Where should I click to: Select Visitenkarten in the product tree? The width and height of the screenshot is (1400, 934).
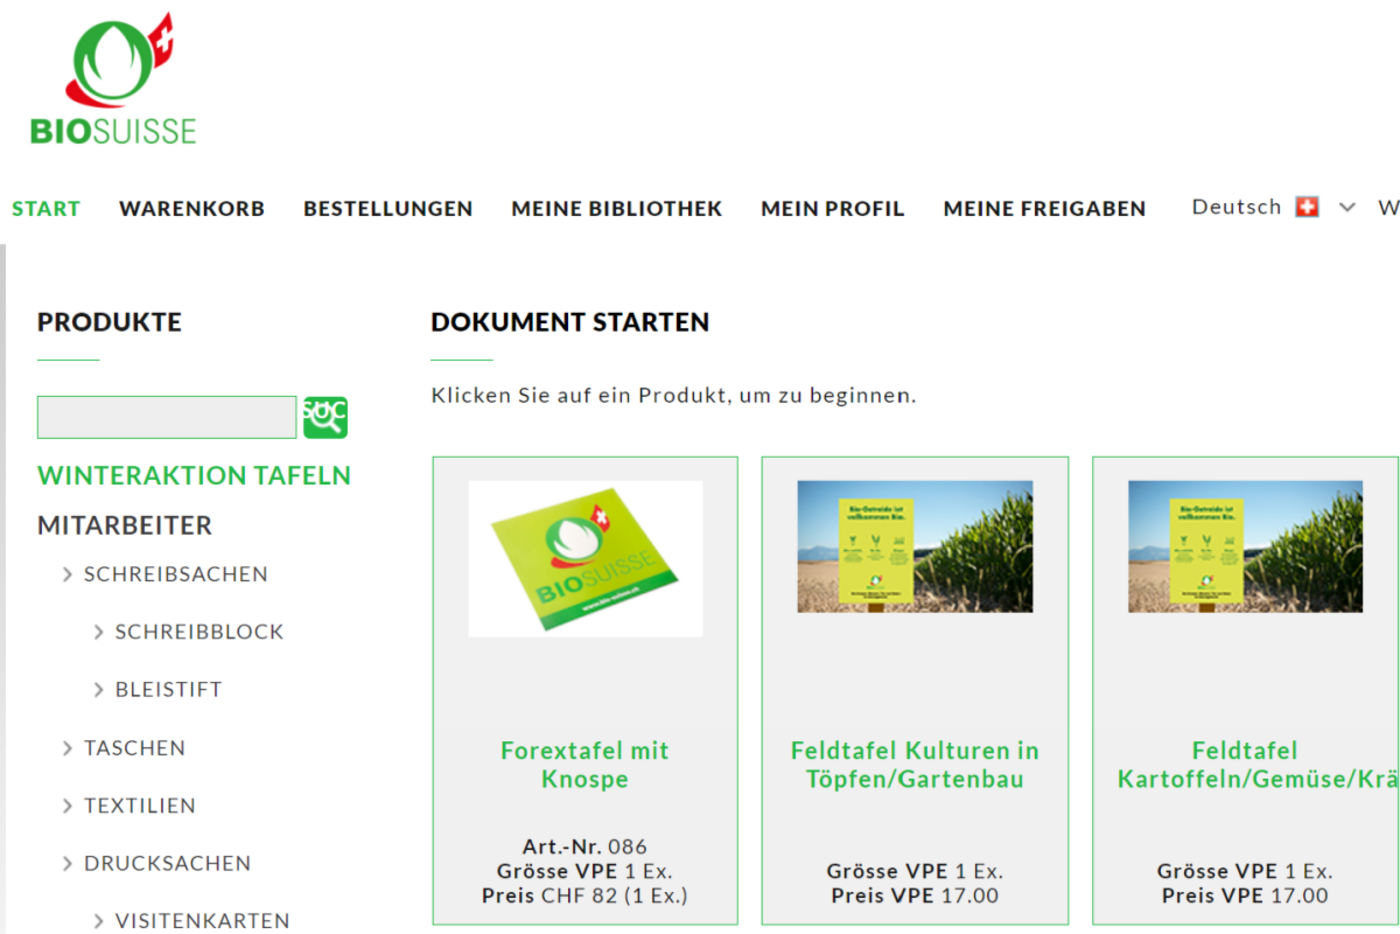tap(202, 921)
